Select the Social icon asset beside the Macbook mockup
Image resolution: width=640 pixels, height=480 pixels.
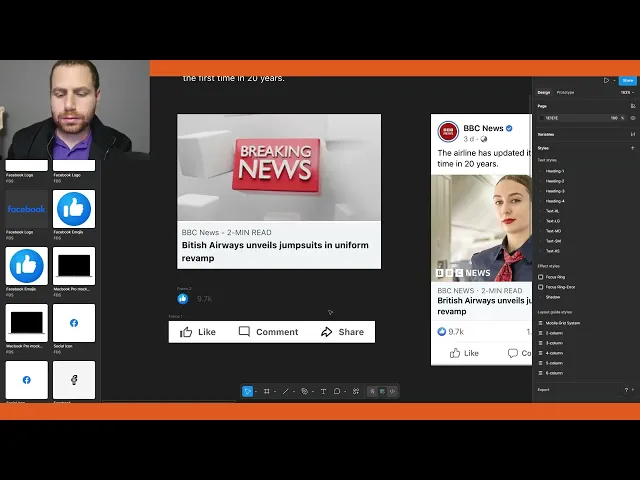click(74, 323)
